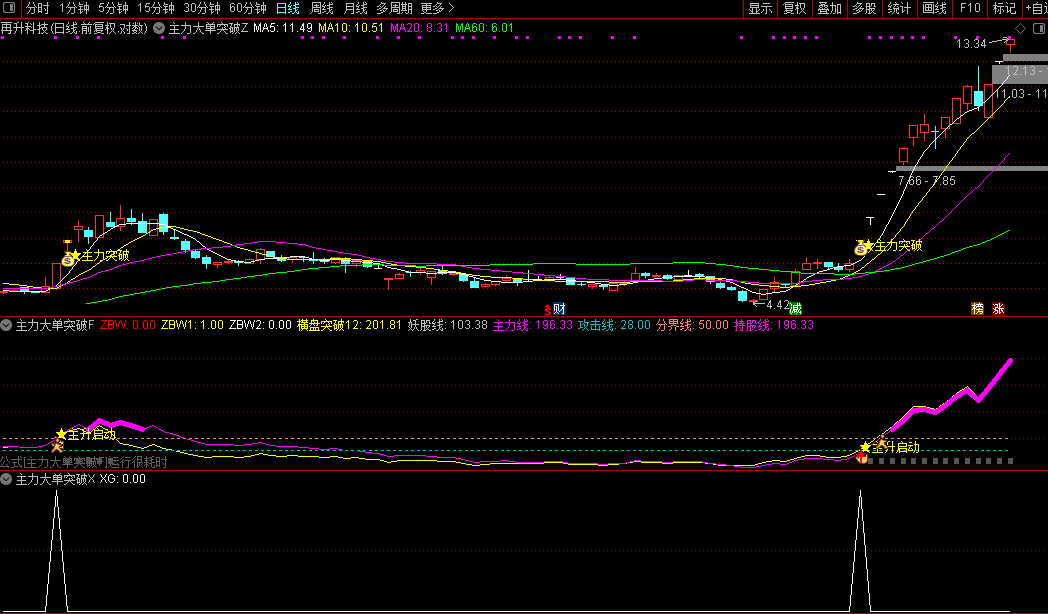This screenshot has height=614, width=1048.
Task: Open the 复权 adjustment menu
Action: pos(795,8)
